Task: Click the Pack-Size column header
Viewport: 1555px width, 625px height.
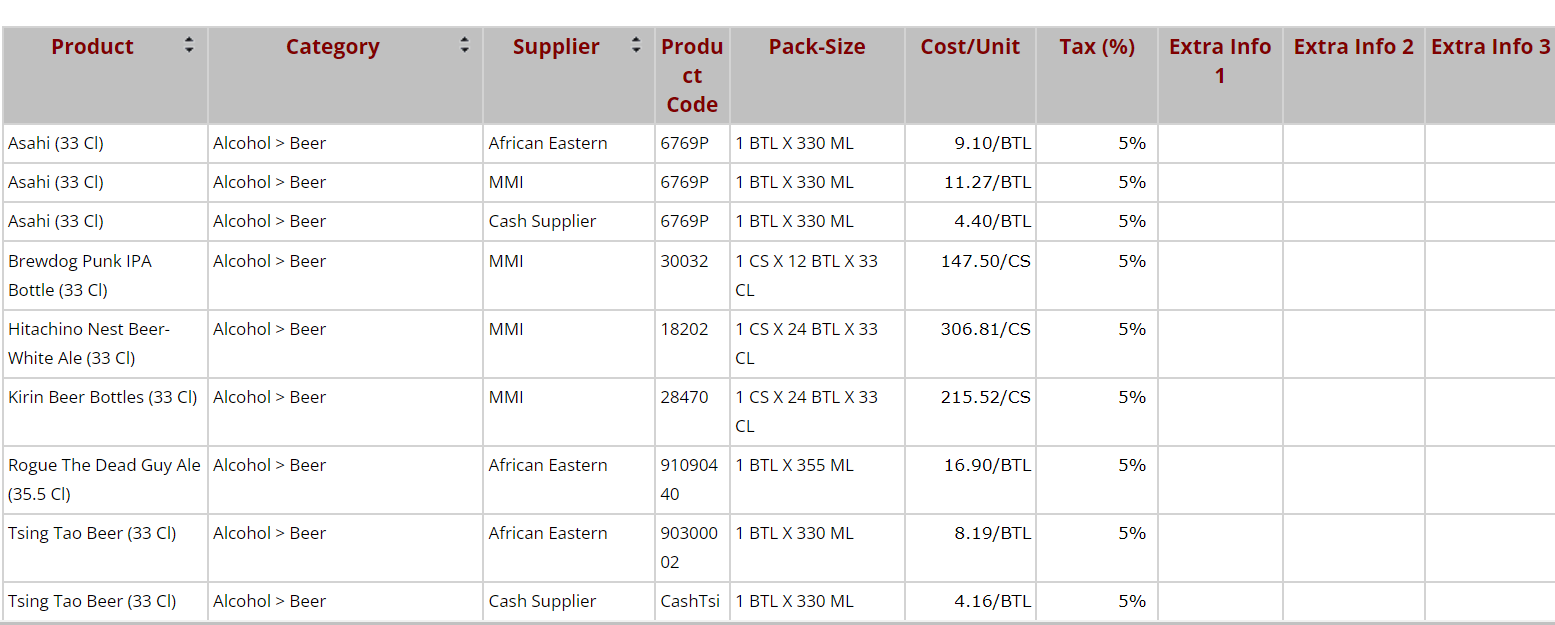Action: pyautogui.click(x=817, y=47)
